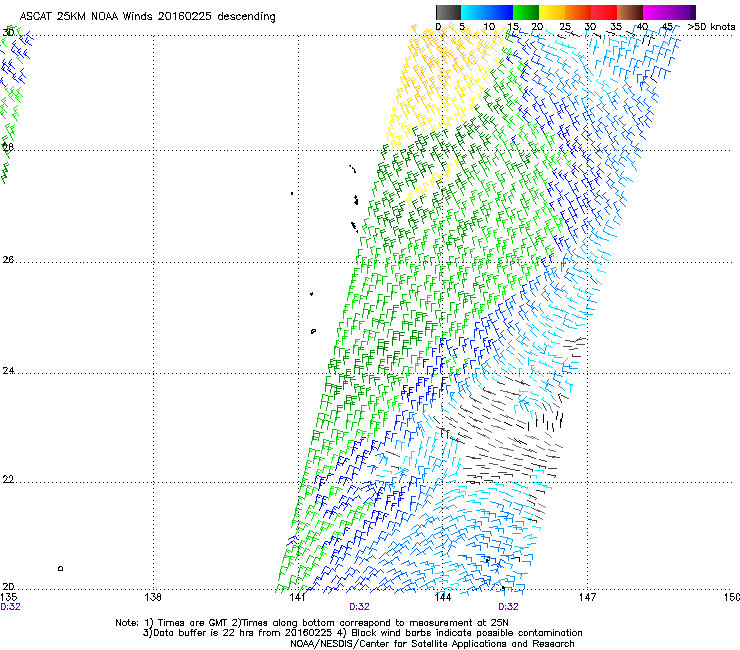The width and height of the screenshot is (740, 650).
Task: Click the latitude label "28" on left axis
Action: pos(8,147)
